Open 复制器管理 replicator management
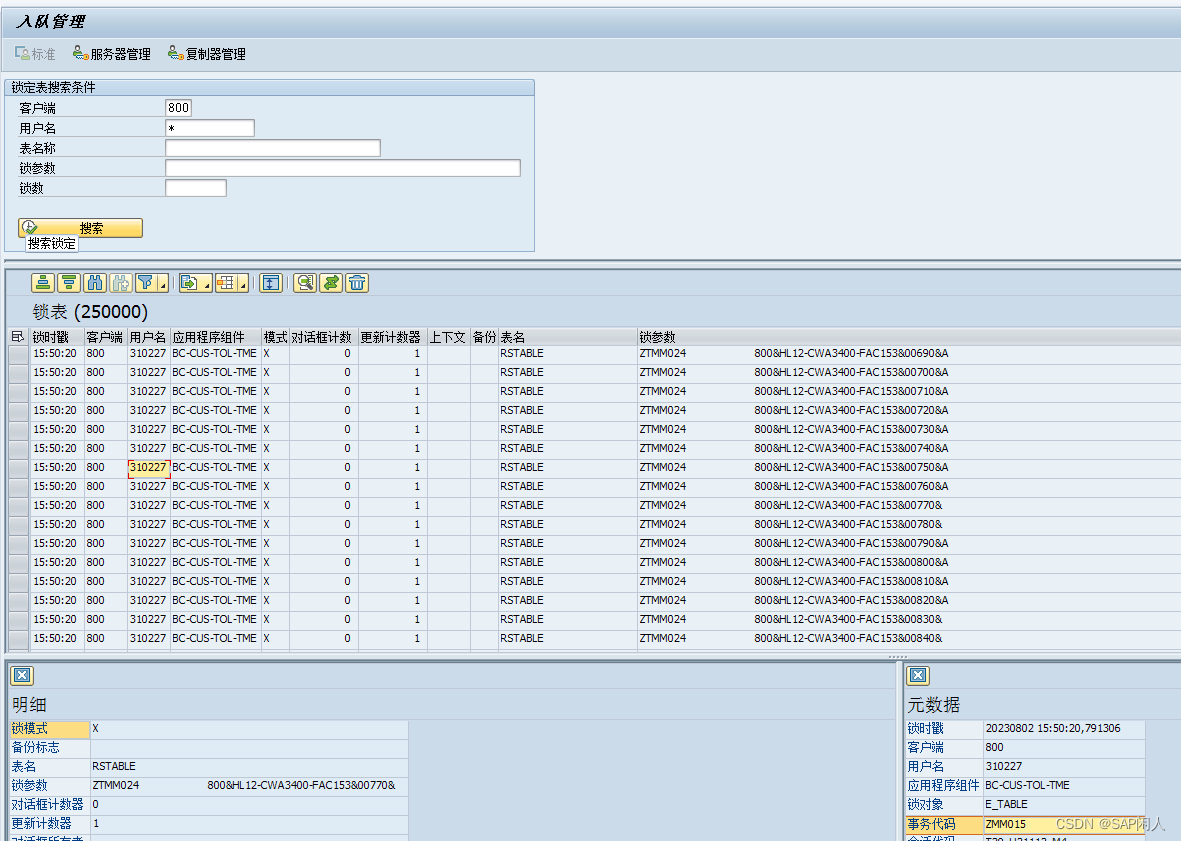Screen dimensions: 1181x841 click(x=207, y=54)
